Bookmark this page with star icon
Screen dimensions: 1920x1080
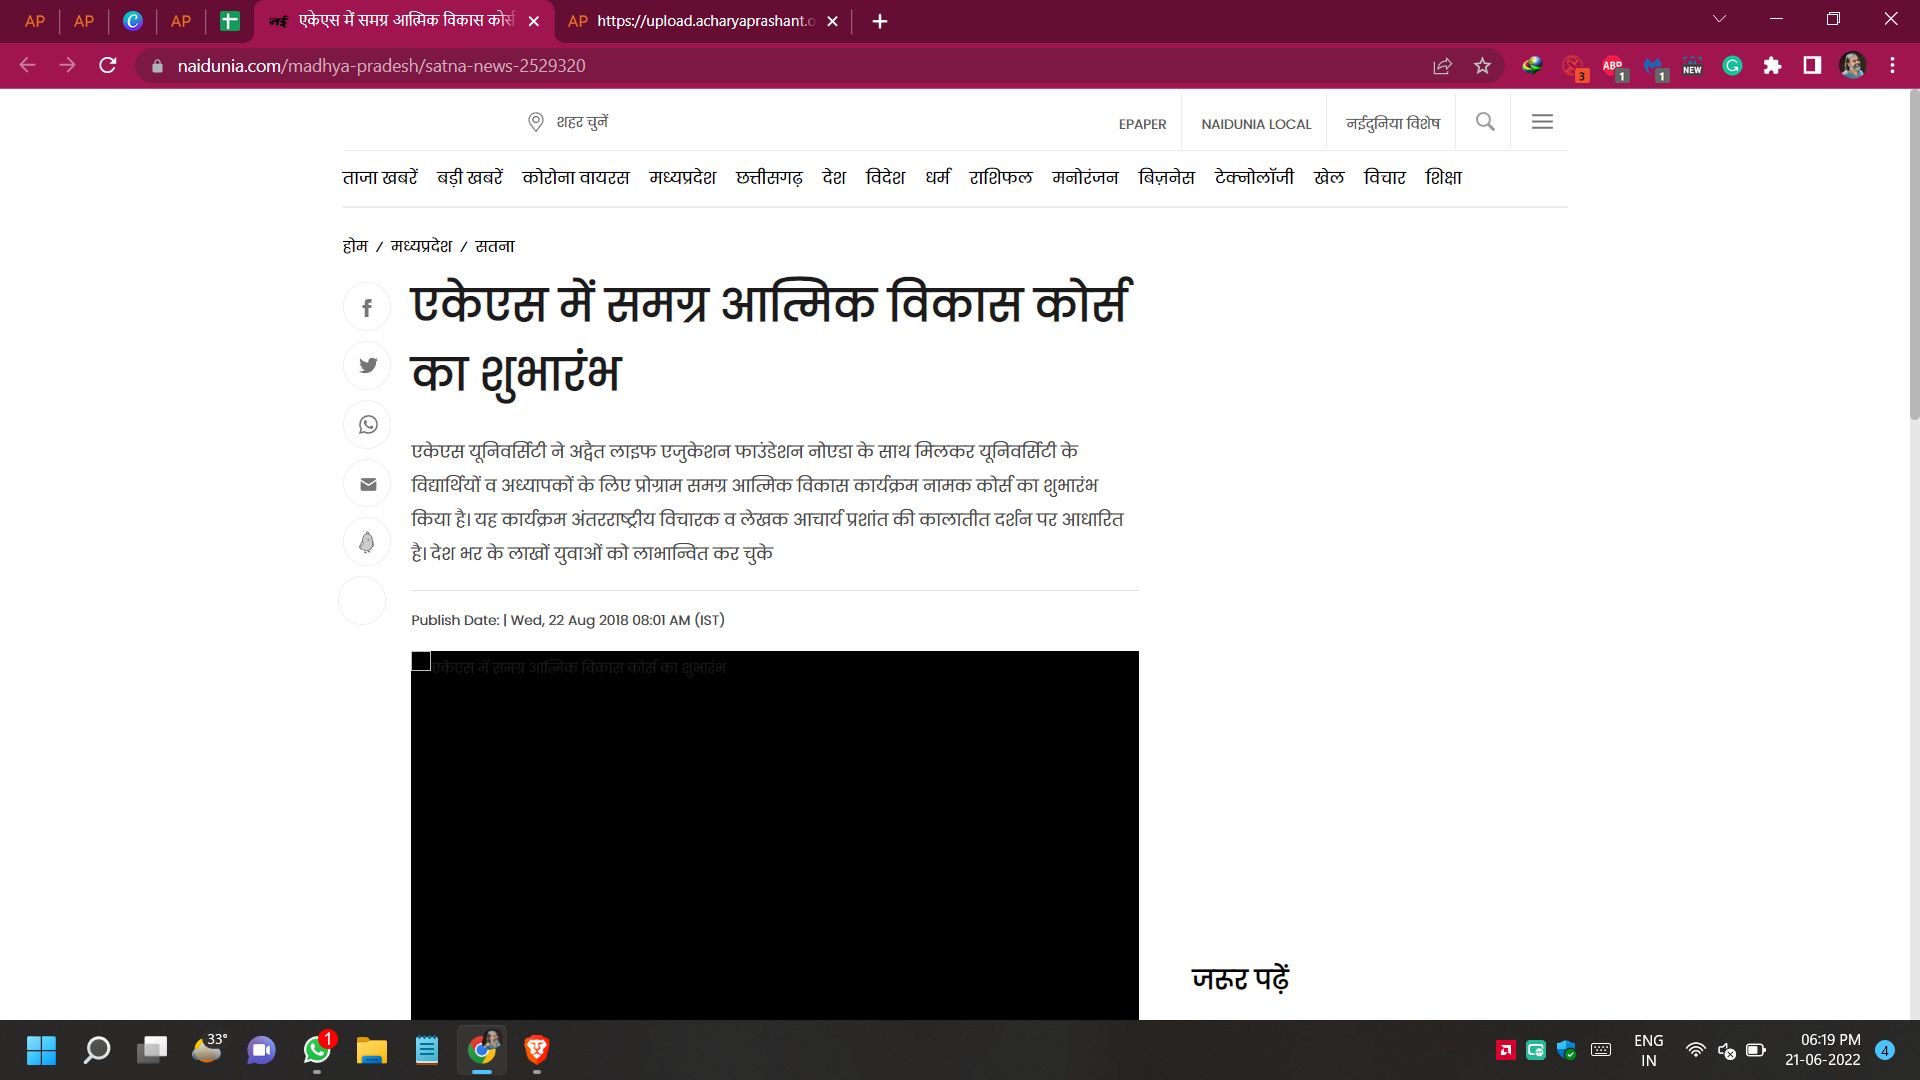[x=1482, y=66]
